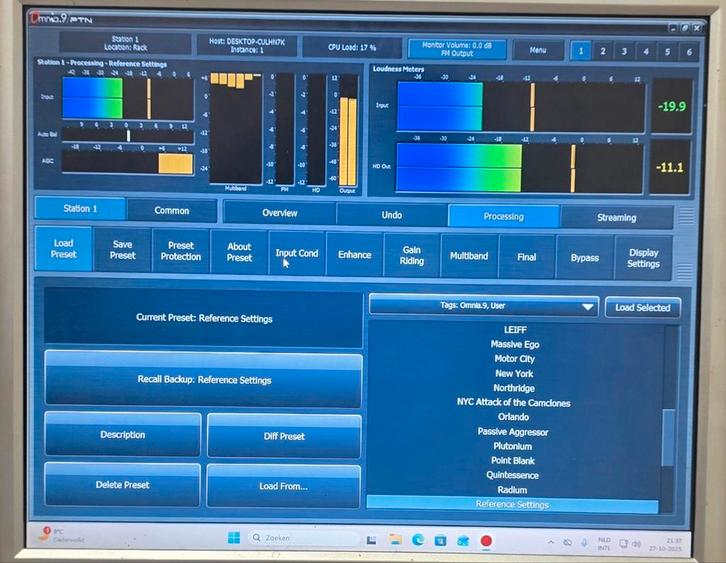Switch to display slot number 3

[x=624, y=50]
